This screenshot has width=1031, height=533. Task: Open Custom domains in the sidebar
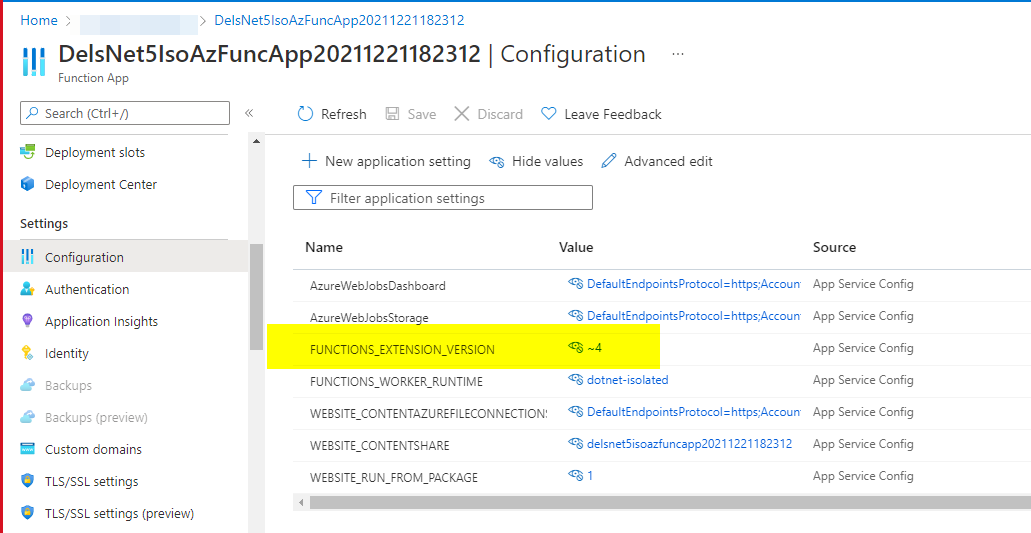click(93, 450)
